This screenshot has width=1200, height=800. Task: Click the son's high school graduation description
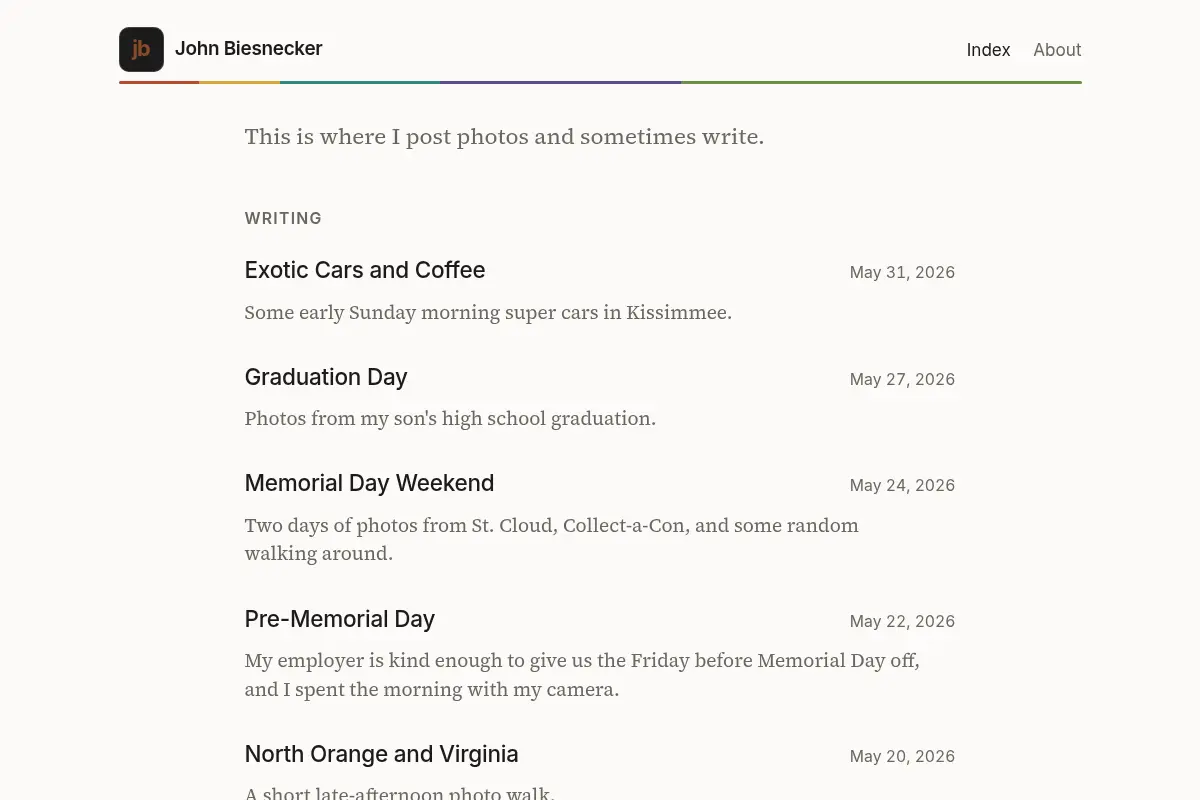pos(450,419)
